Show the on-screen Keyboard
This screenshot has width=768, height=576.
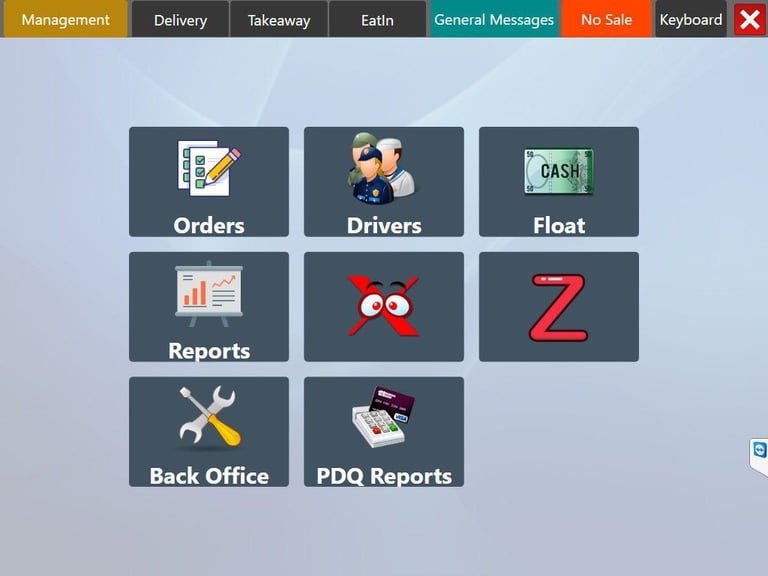[691, 19]
